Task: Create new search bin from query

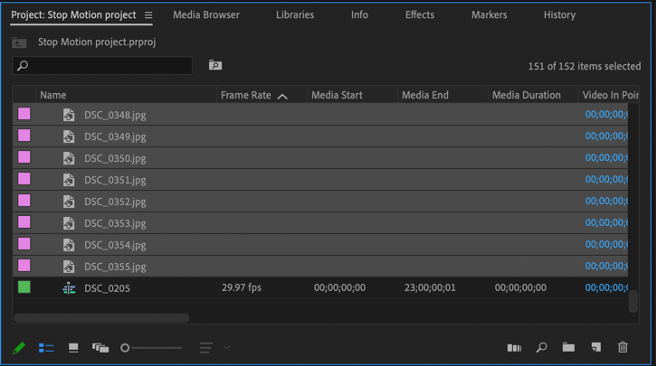Action: pos(215,65)
